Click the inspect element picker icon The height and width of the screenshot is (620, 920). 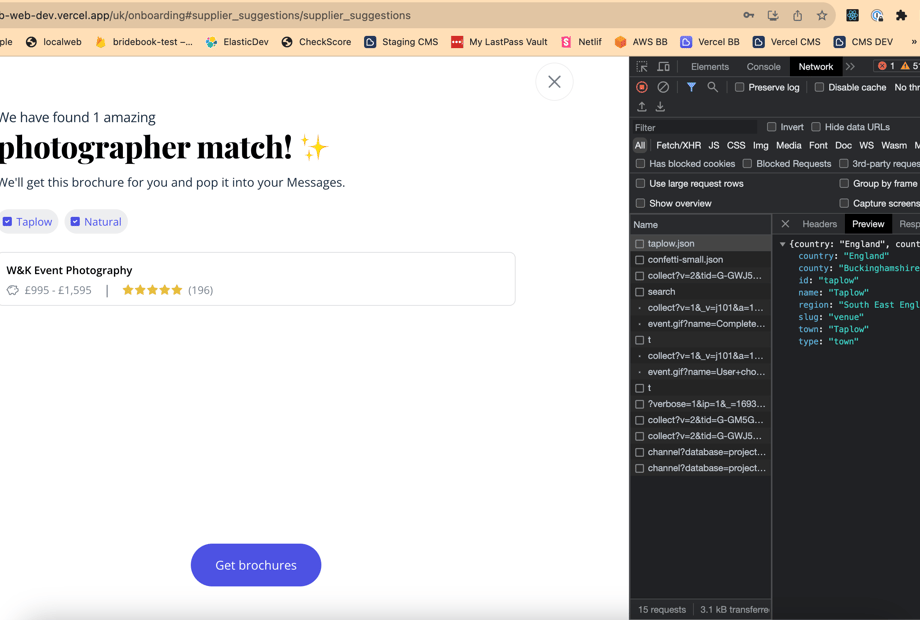pyautogui.click(x=642, y=67)
